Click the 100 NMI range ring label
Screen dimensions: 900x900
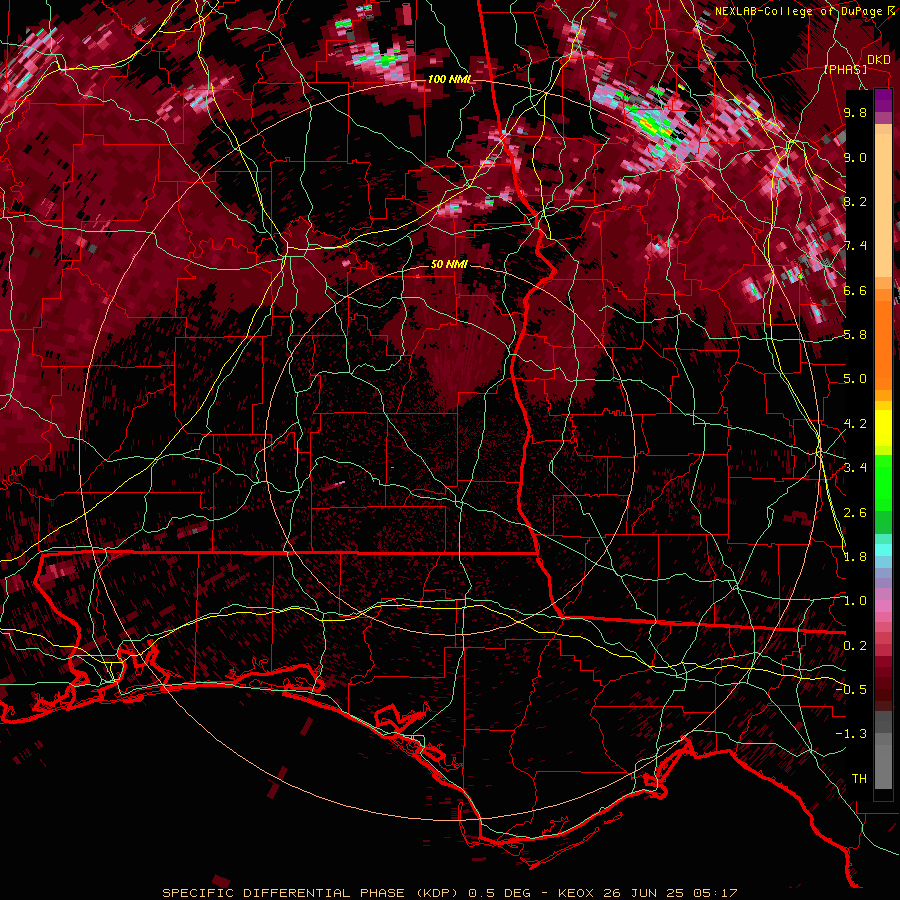pos(449,79)
